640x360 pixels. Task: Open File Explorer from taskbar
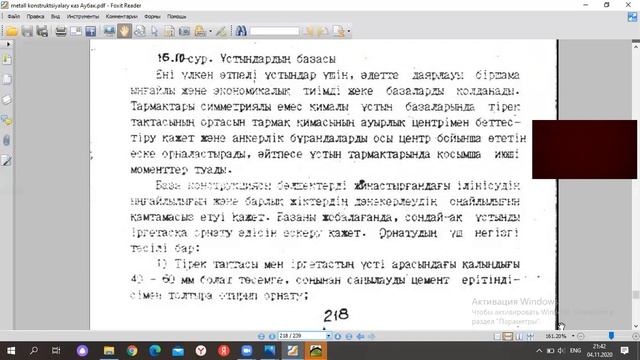tap(109, 351)
